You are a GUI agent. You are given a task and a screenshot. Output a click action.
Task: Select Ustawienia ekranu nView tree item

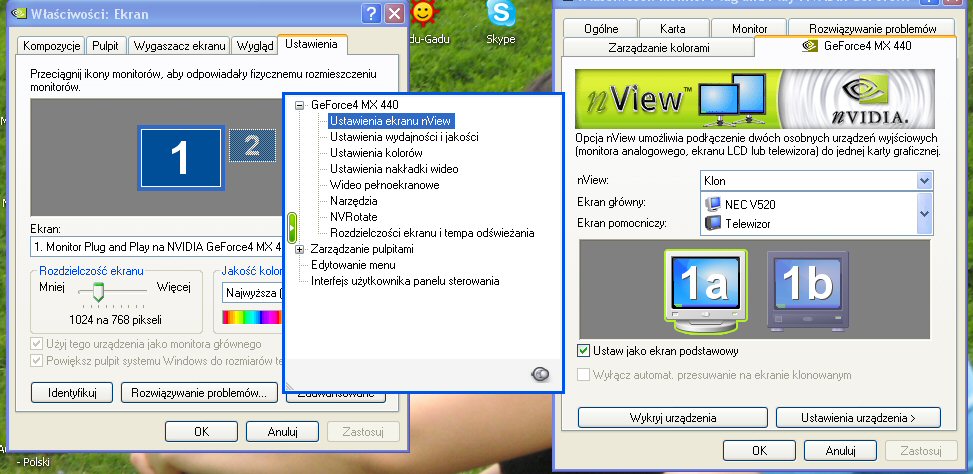390,121
